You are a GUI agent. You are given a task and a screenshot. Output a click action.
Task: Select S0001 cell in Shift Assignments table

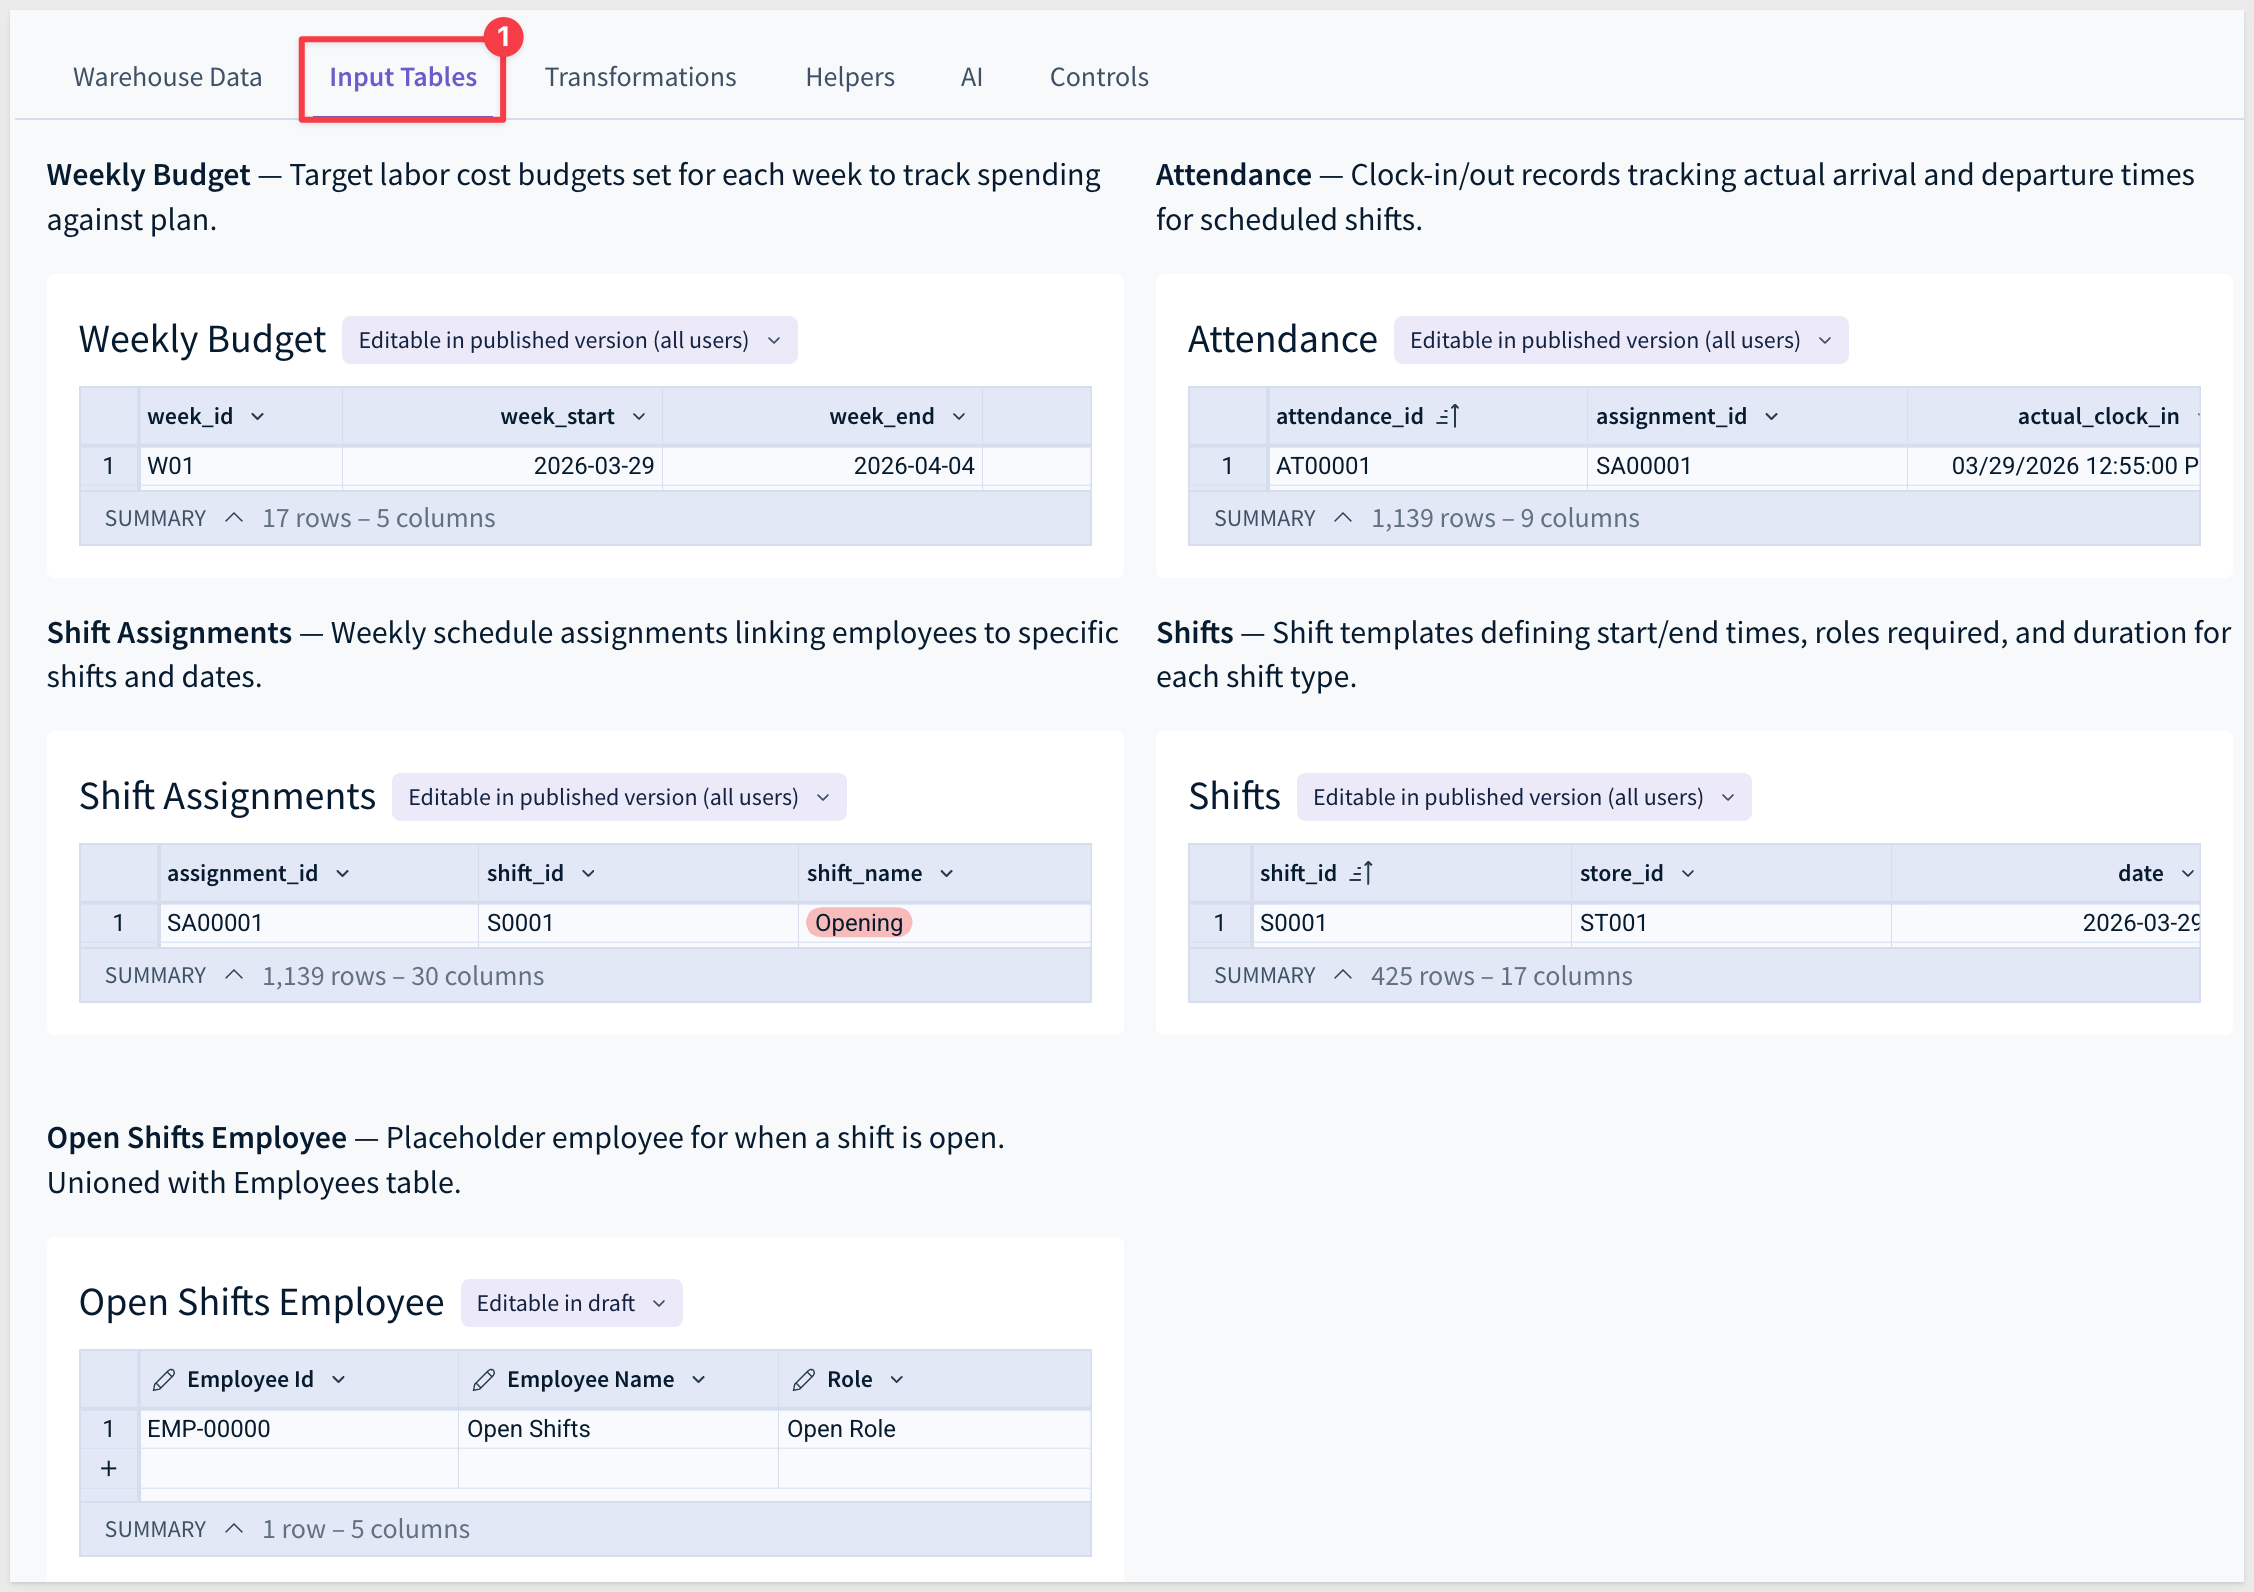(x=638, y=923)
